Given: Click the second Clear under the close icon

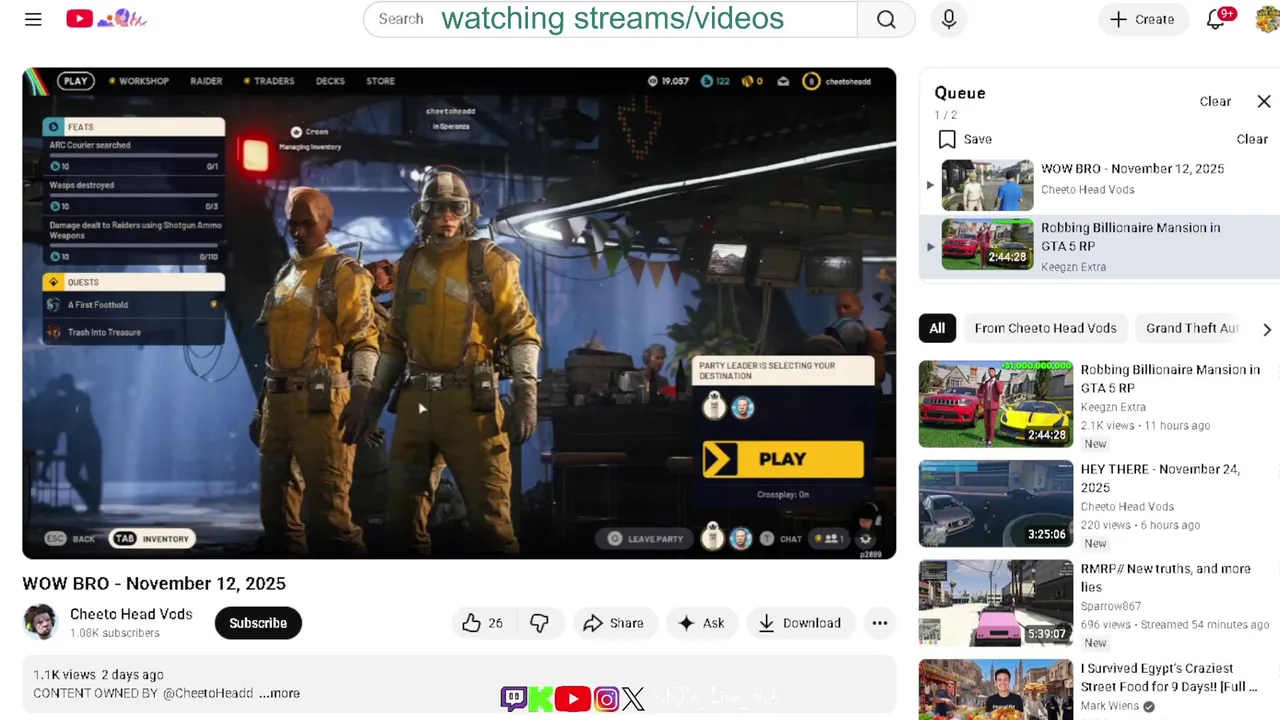Looking at the screenshot, I should (1252, 139).
